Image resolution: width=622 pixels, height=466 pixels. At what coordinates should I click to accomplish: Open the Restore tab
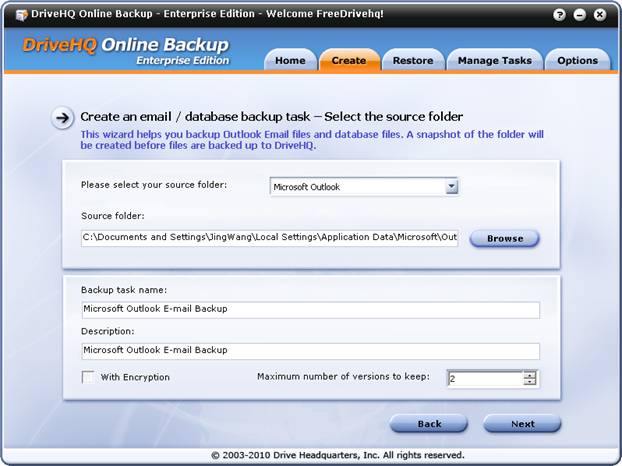point(412,61)
